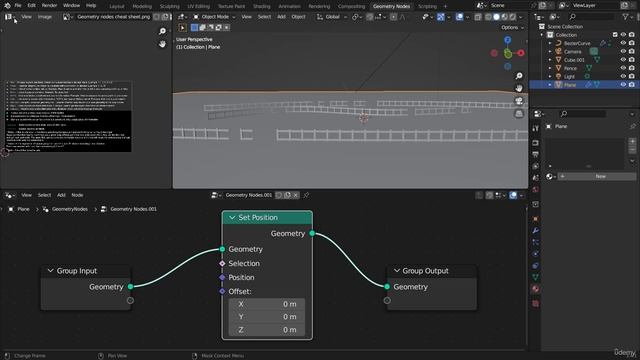Open the World properties tab
This screenshot has height=360, width=640.
[x=536, y=189]
